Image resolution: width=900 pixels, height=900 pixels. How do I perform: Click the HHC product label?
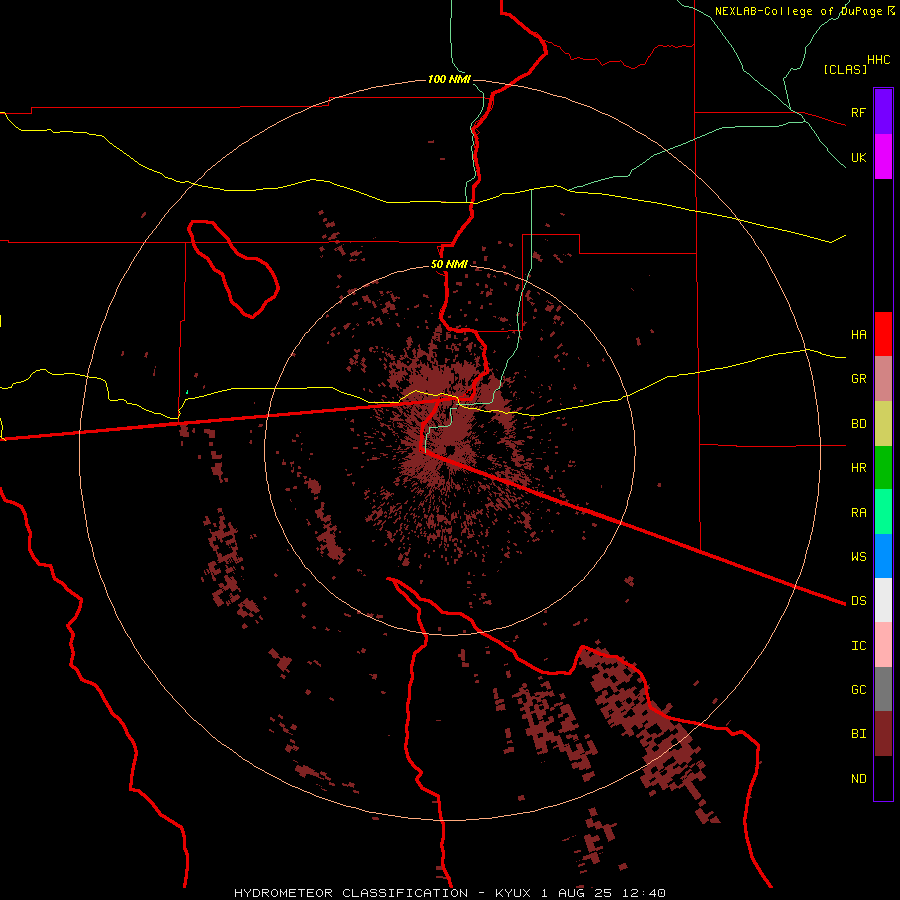pos(878,60)
